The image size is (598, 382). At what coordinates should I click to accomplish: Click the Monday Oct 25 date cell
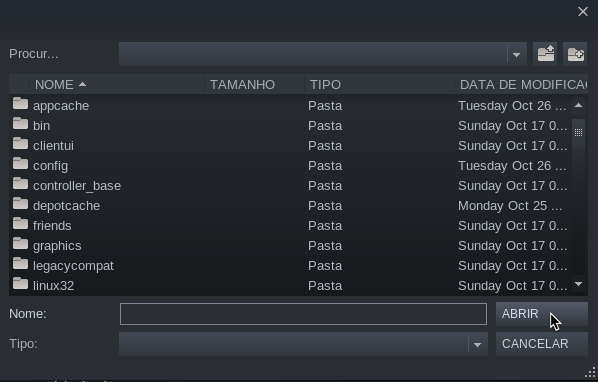coord(510,206)
